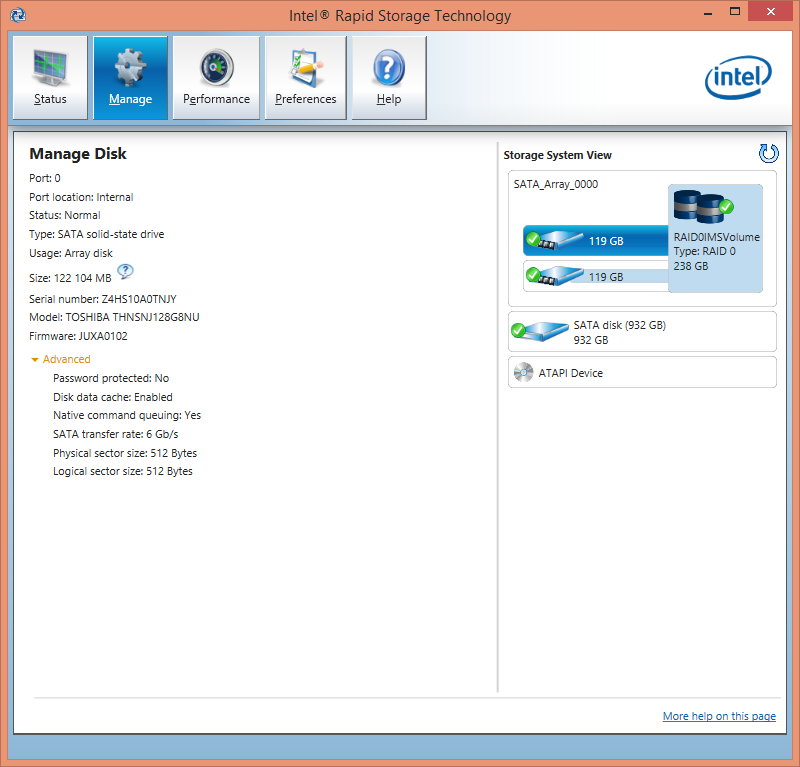Click the ATAPI Device label
The width and height of the screenshot is (800, 767).
click(570, 373)
